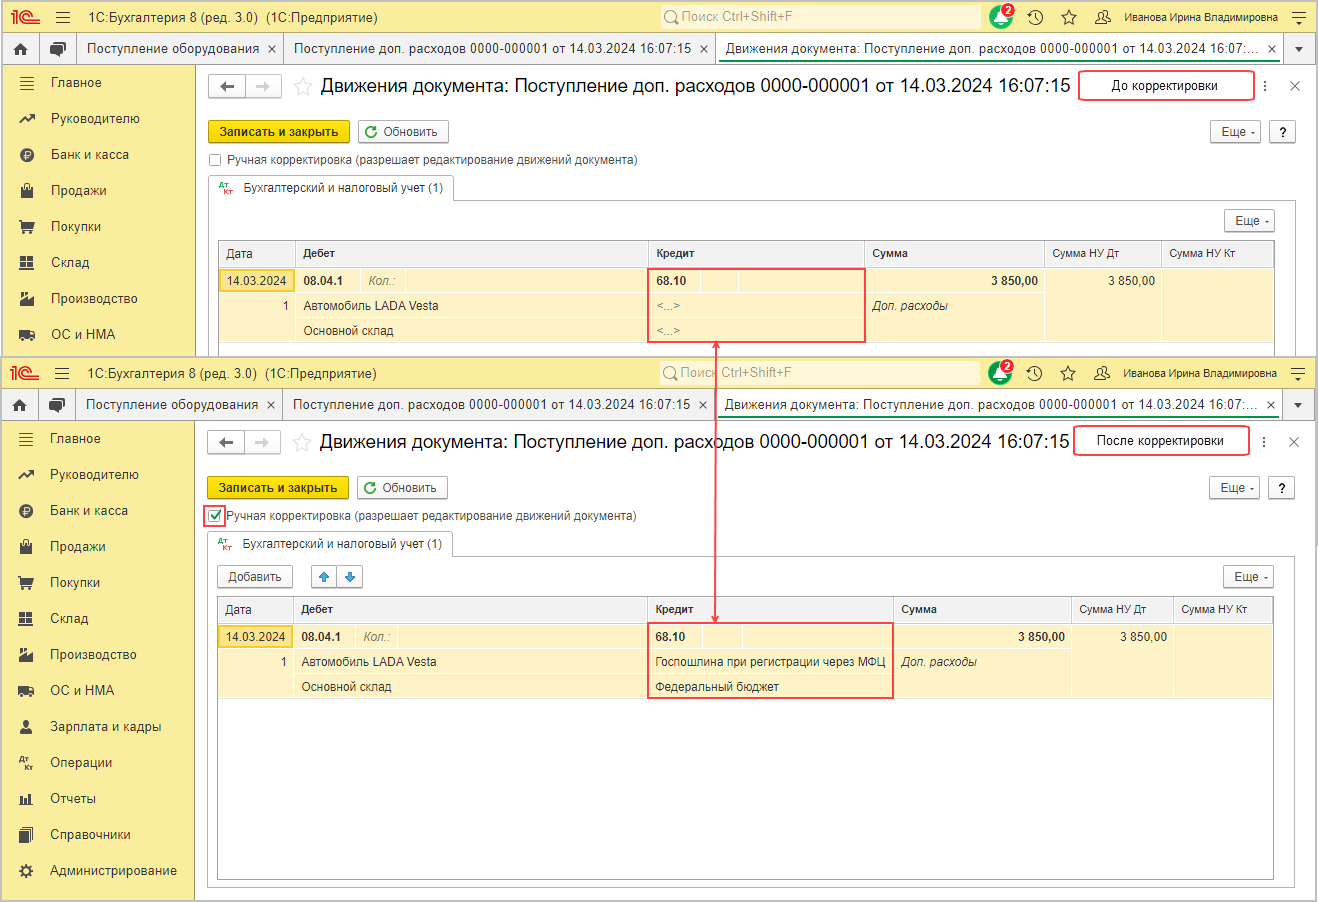Go back with left arrow in lower window

226,443
